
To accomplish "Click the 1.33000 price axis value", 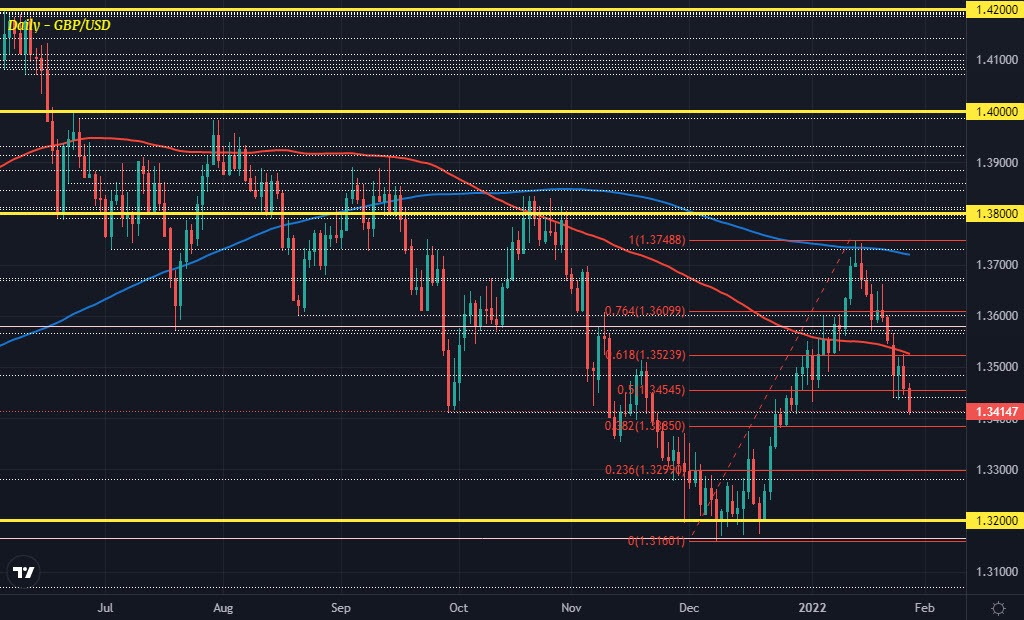I will pos(997,470).
